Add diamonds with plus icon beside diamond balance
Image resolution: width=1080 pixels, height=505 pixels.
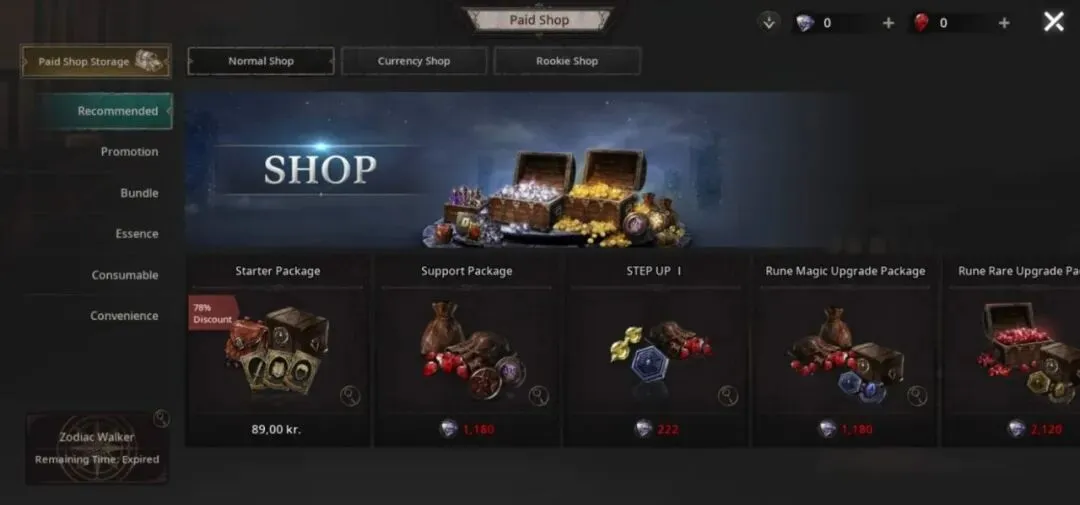888,23
